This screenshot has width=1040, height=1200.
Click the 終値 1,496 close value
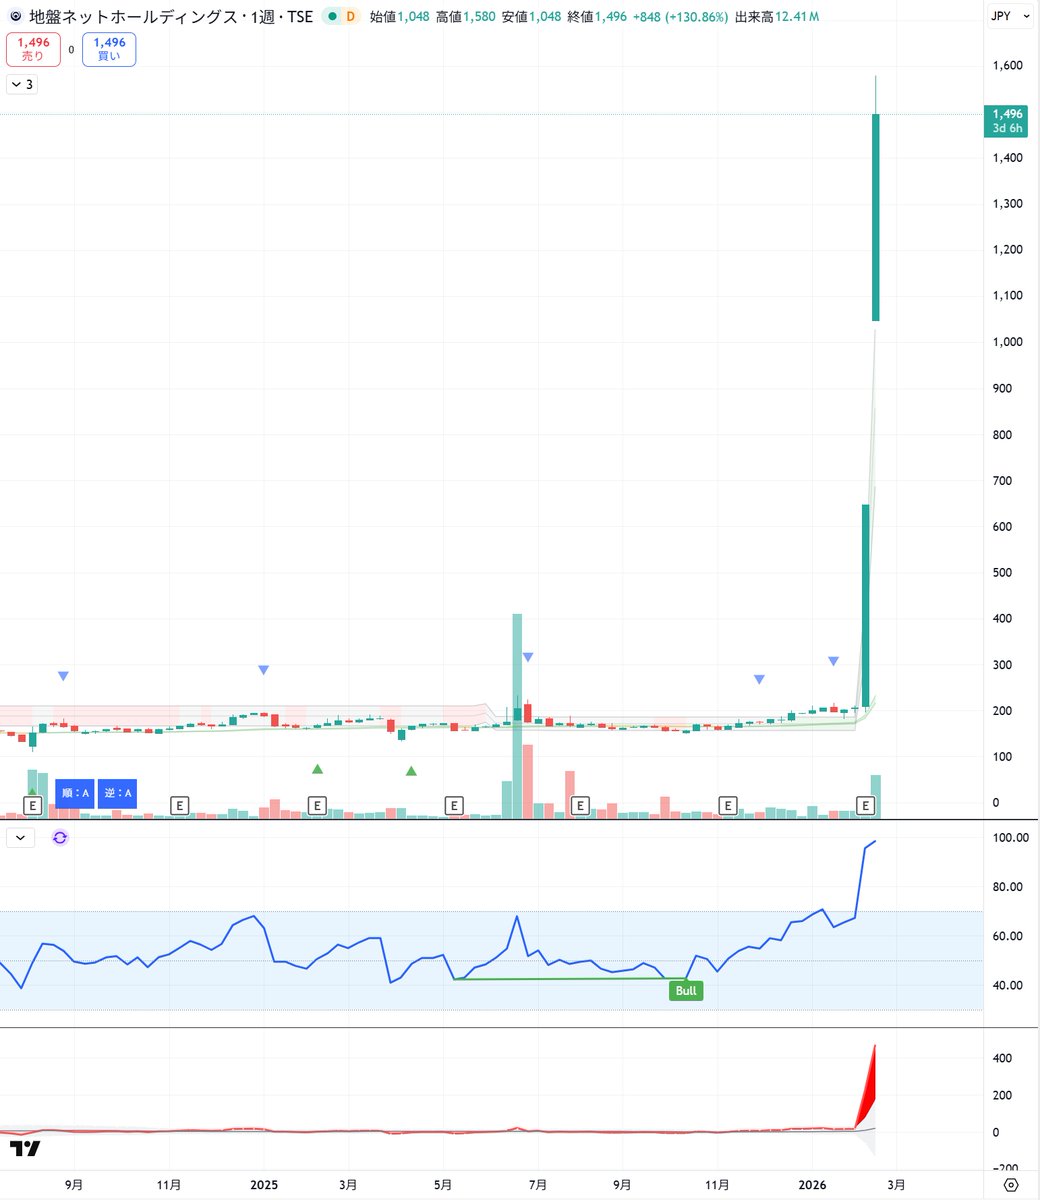pyautogui.click(x=595, y=17)
